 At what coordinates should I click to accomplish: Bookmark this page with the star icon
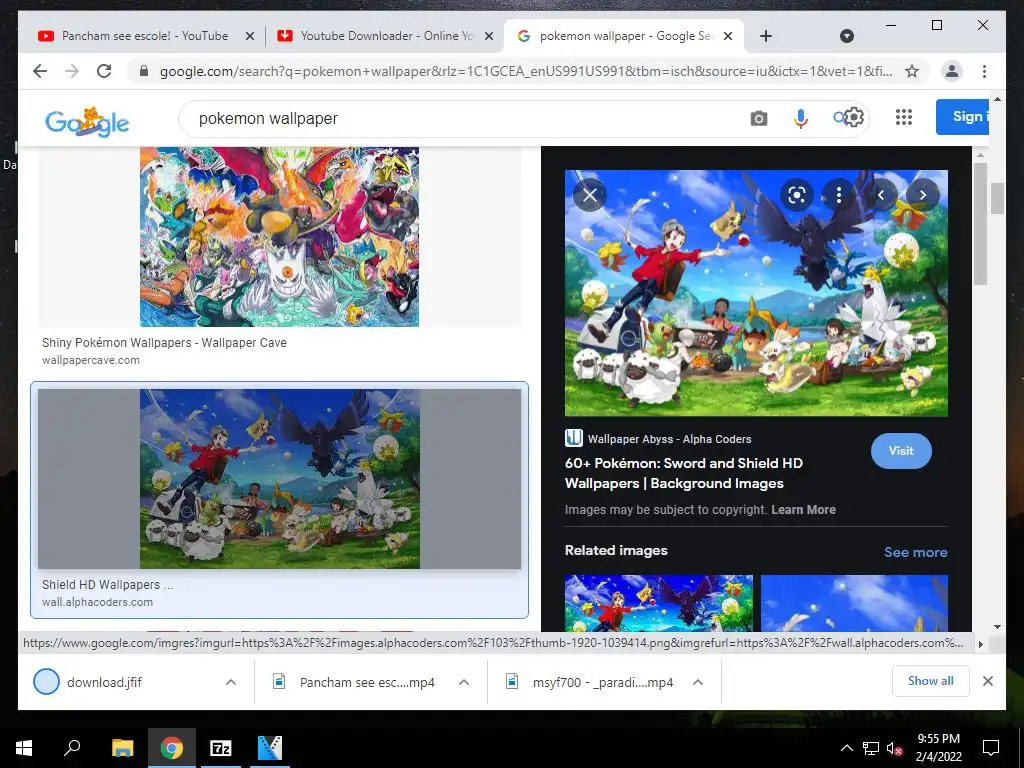point(912,71)
